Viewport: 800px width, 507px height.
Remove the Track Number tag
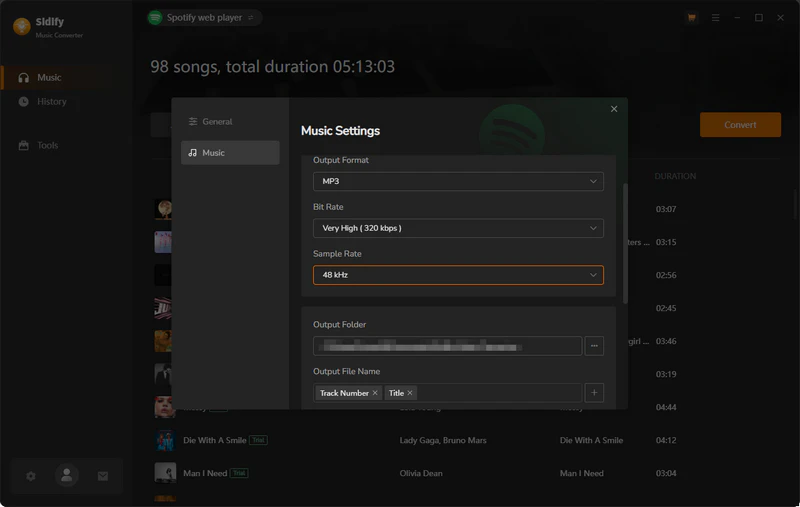coord(375,393)
